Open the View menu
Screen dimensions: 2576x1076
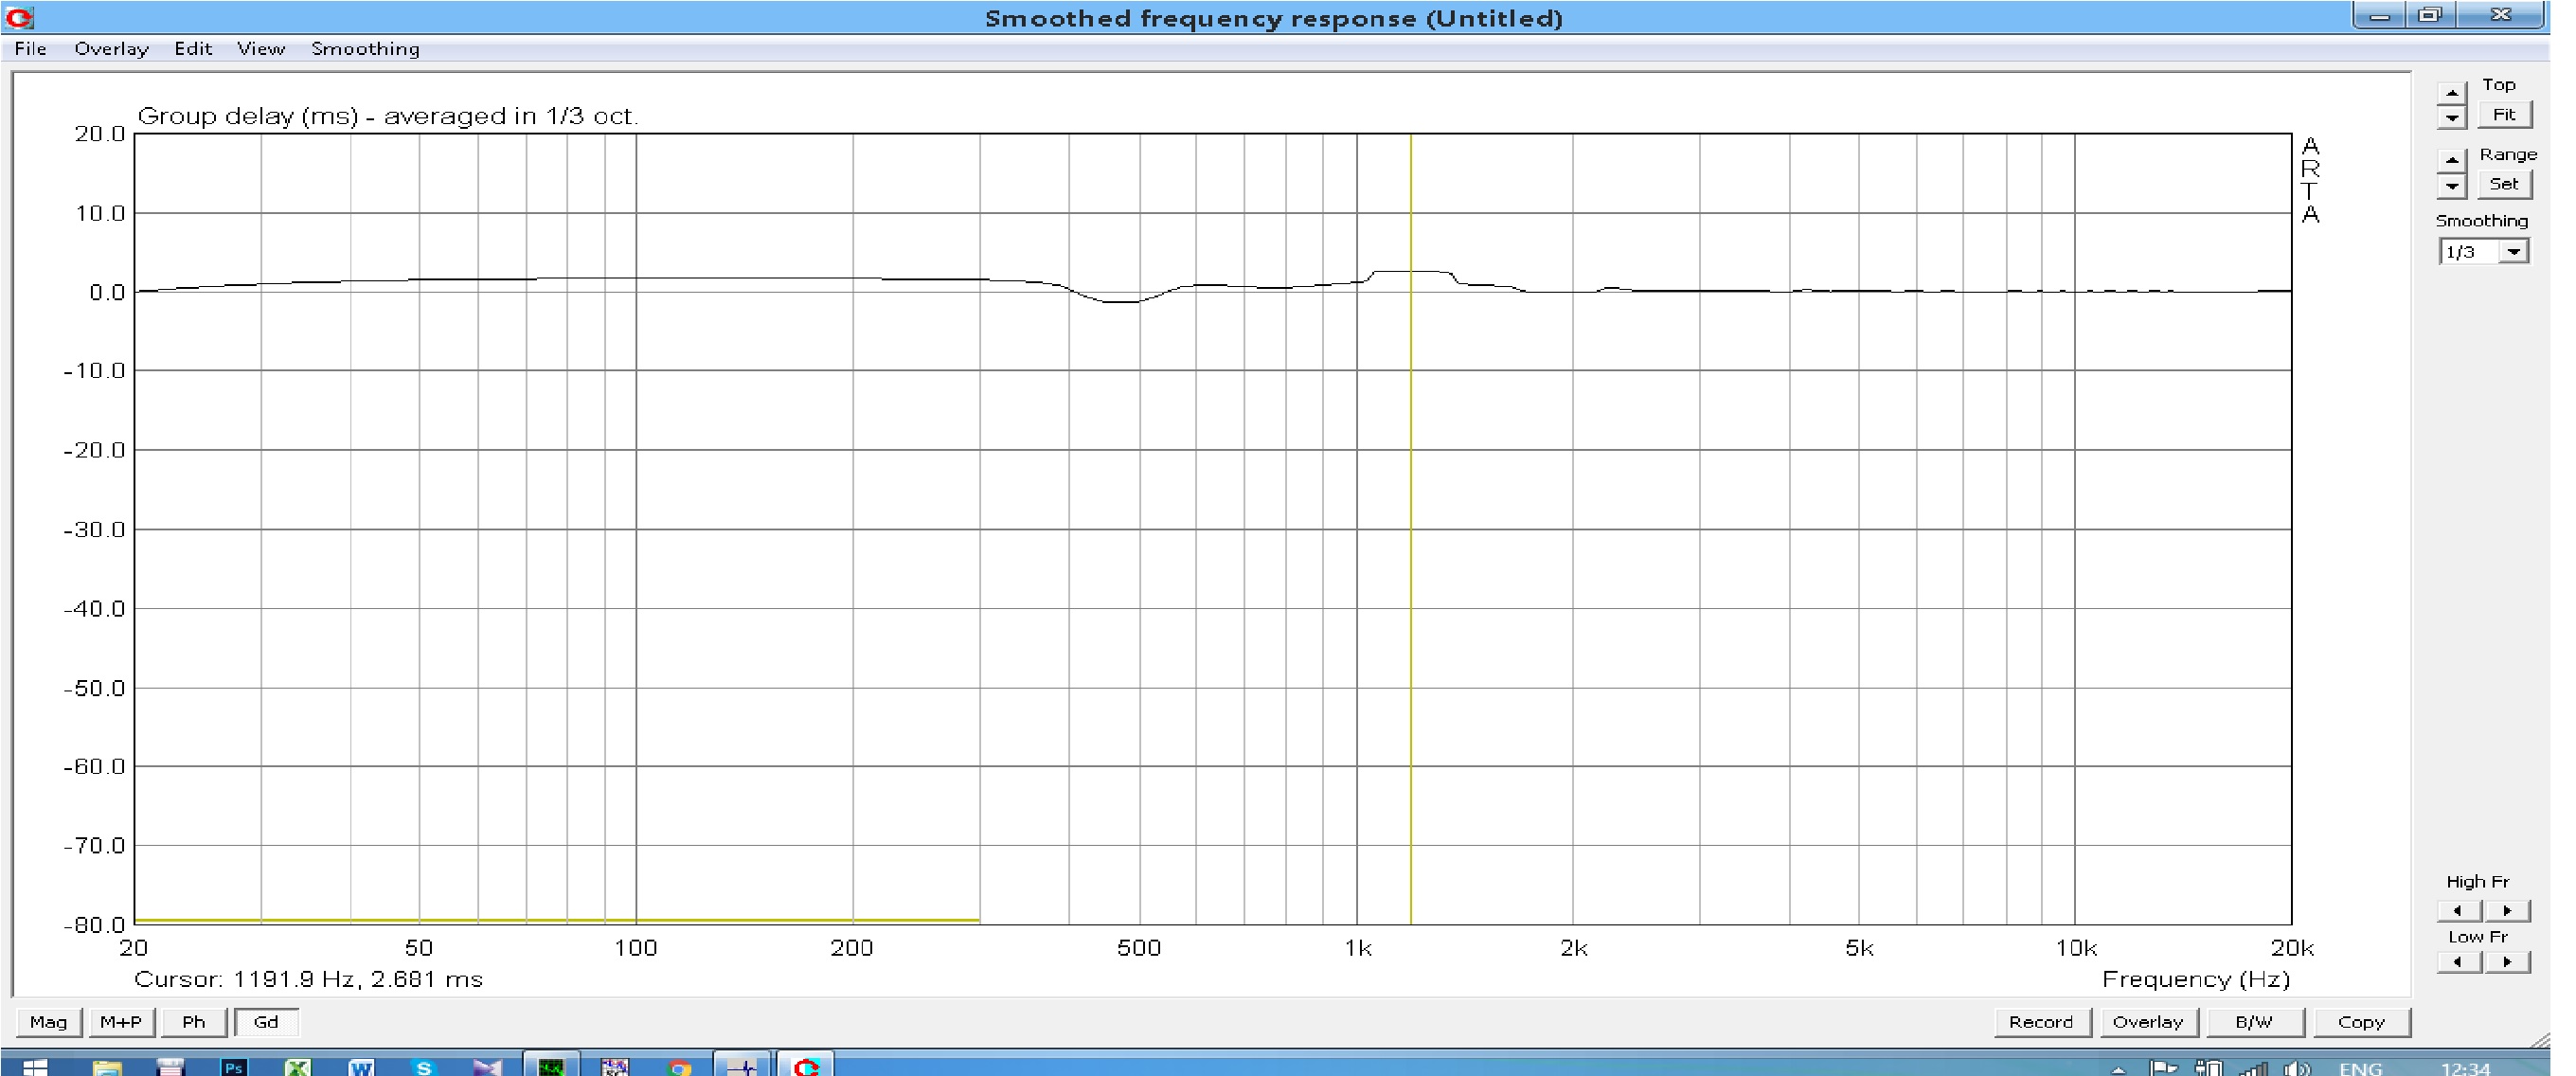coord(261,49)
